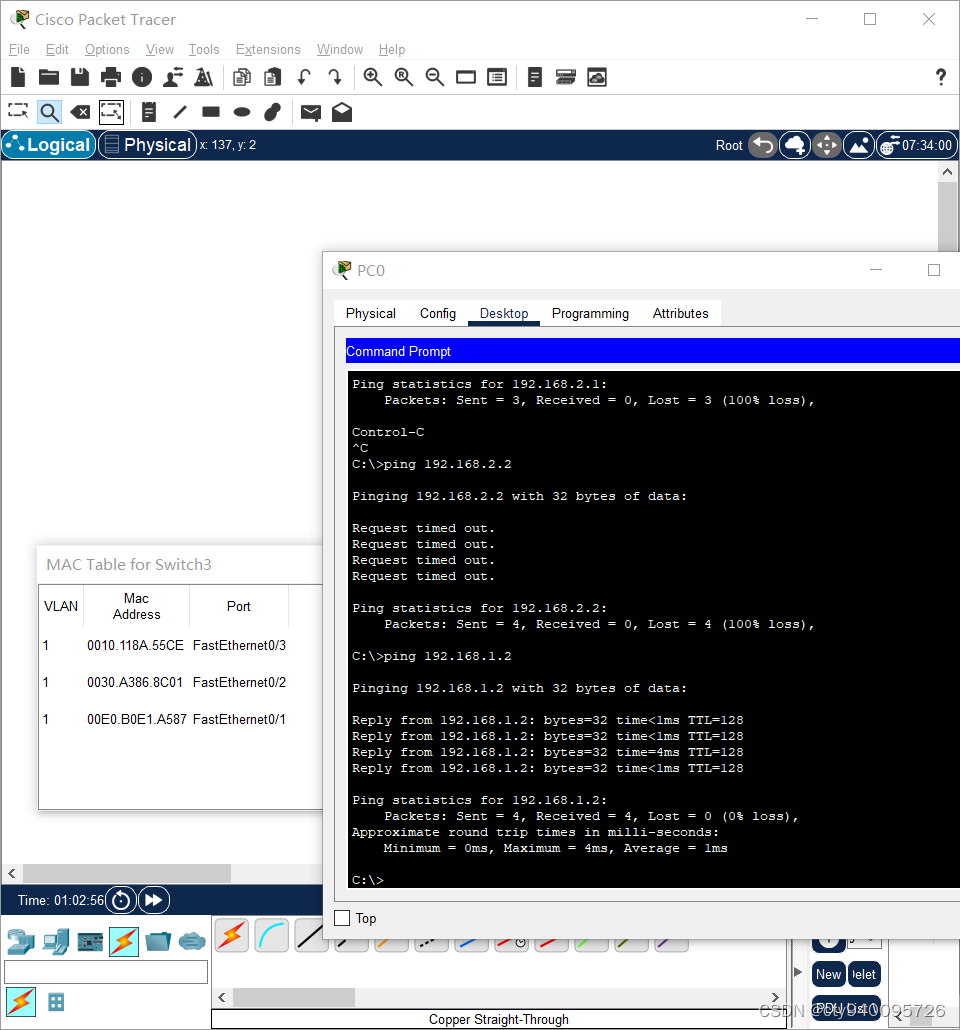The height and width of the screenshot is (1030, 960).
Task: Add a complex PDU open envelope
Action: [x=342, y=112]
